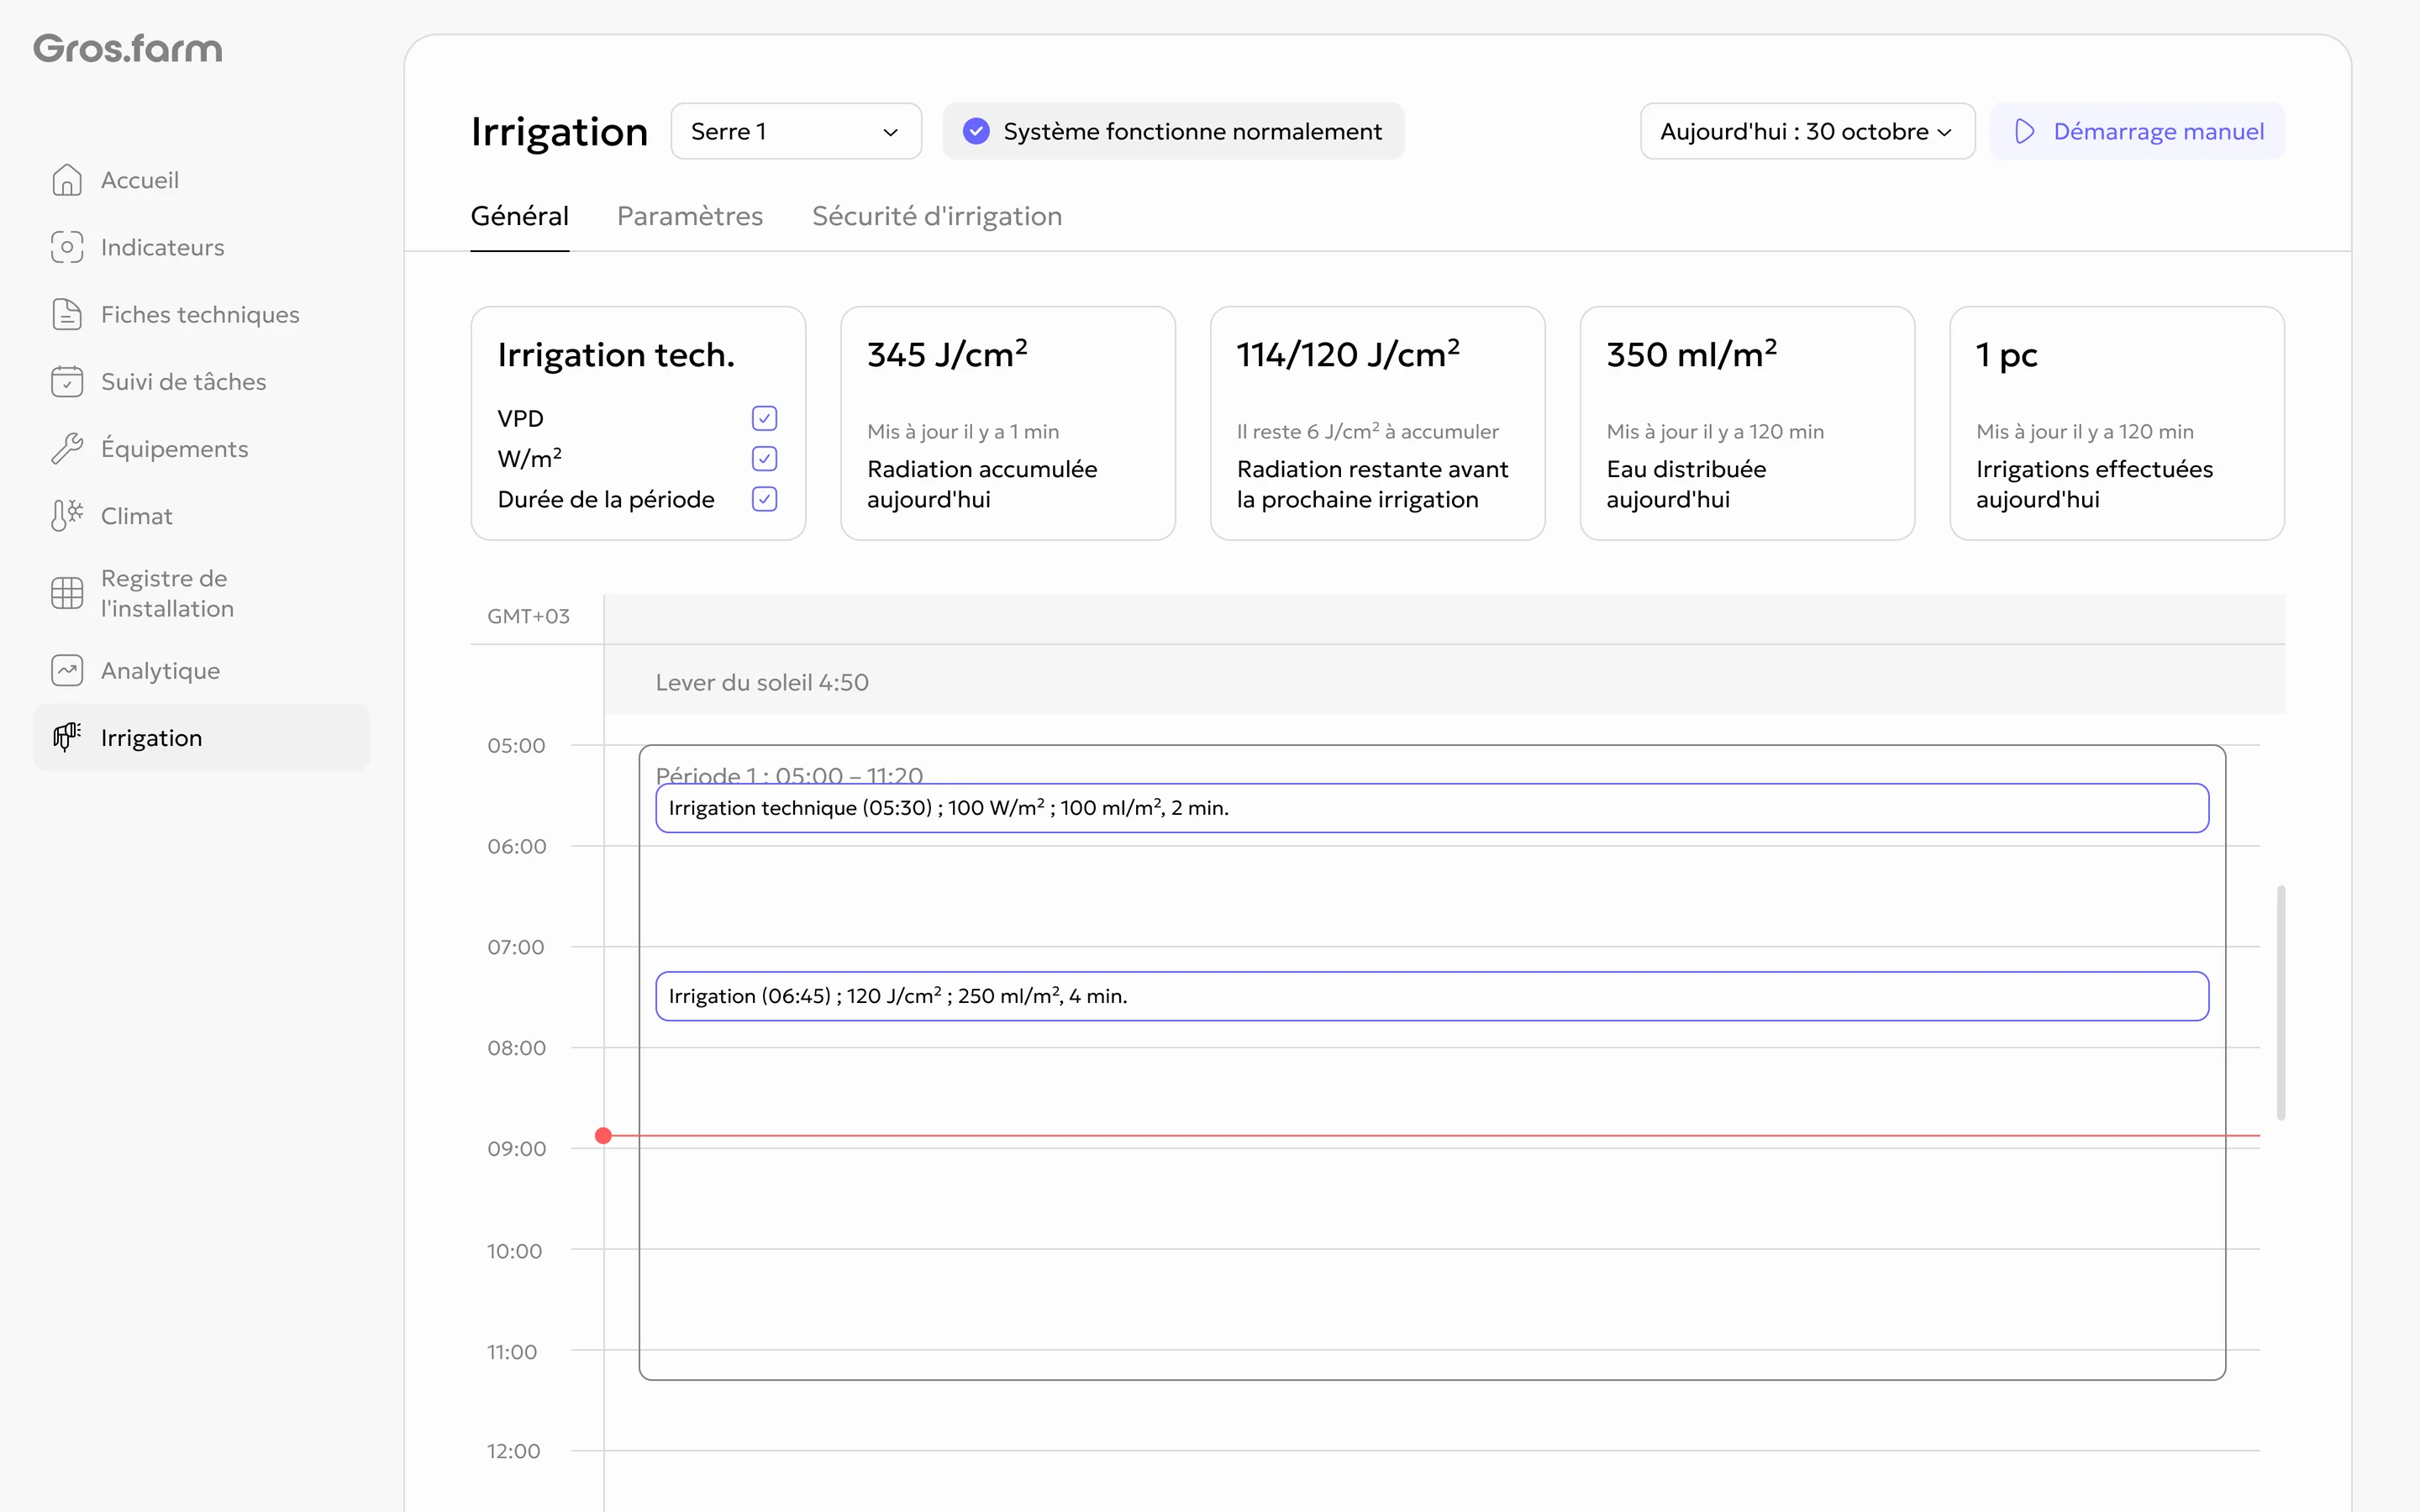Select the Irrigation (06:45) event
Screen dimensions: 2420x1512
pyautogui.click(x=1432, y=996)
